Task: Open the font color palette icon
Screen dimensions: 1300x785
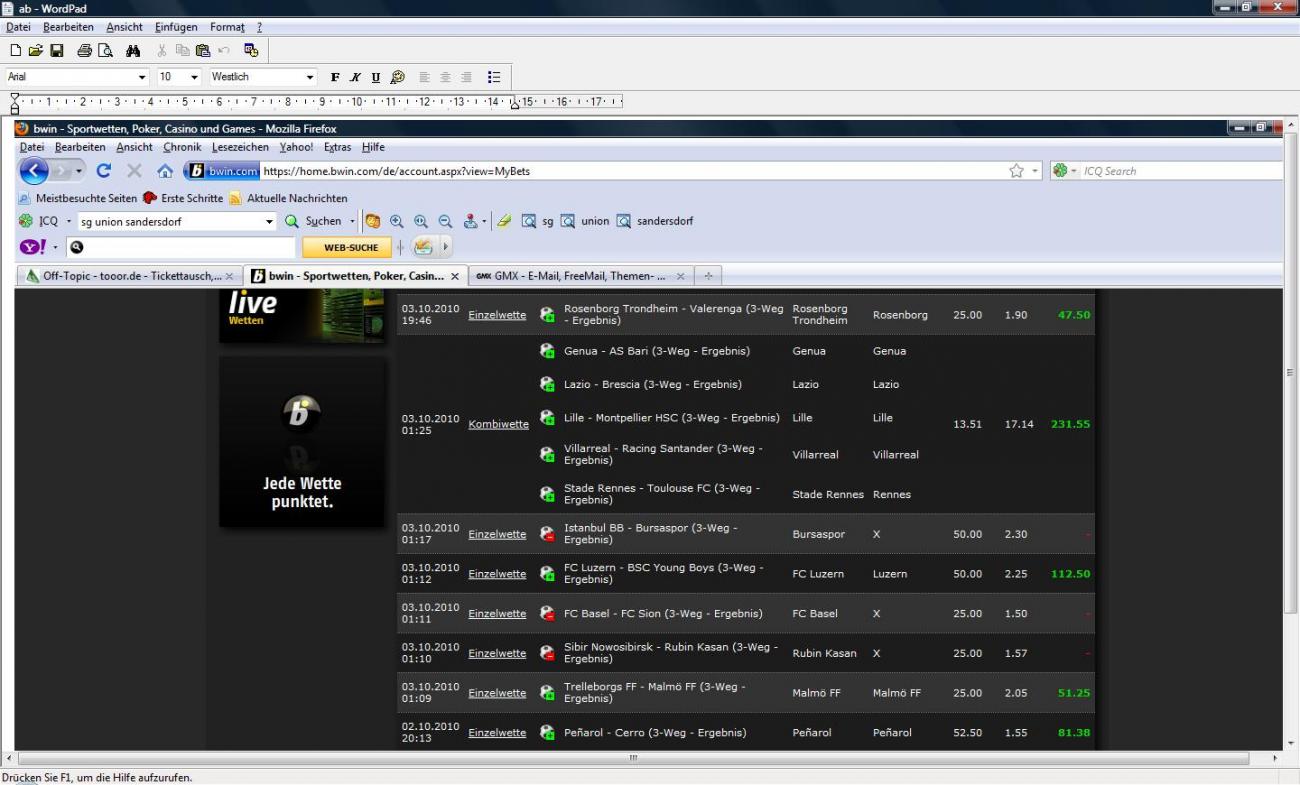Action: coord(397,77)
